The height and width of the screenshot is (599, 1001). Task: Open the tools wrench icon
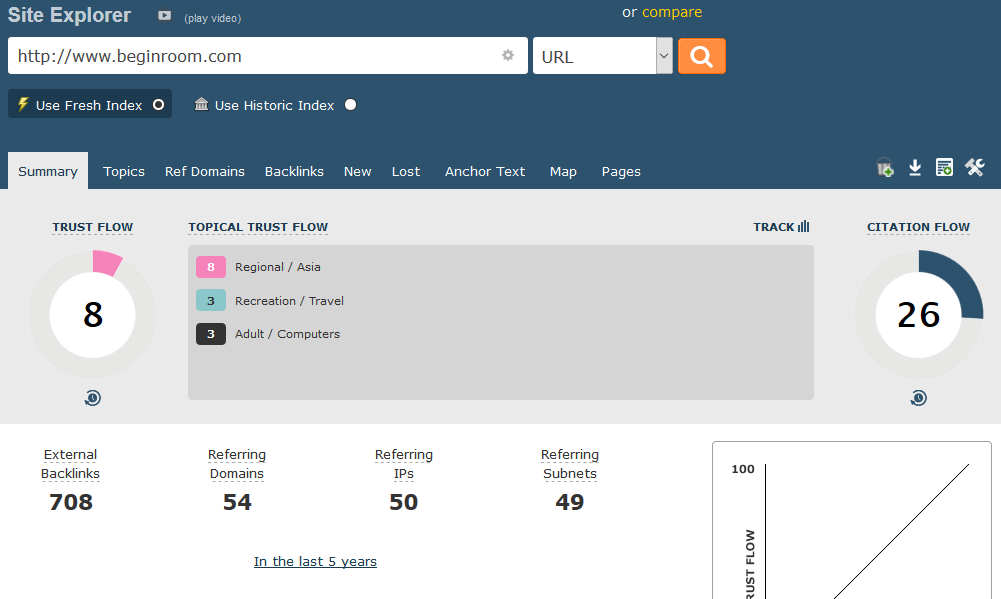pyautogui.click(x=975, y=167)
